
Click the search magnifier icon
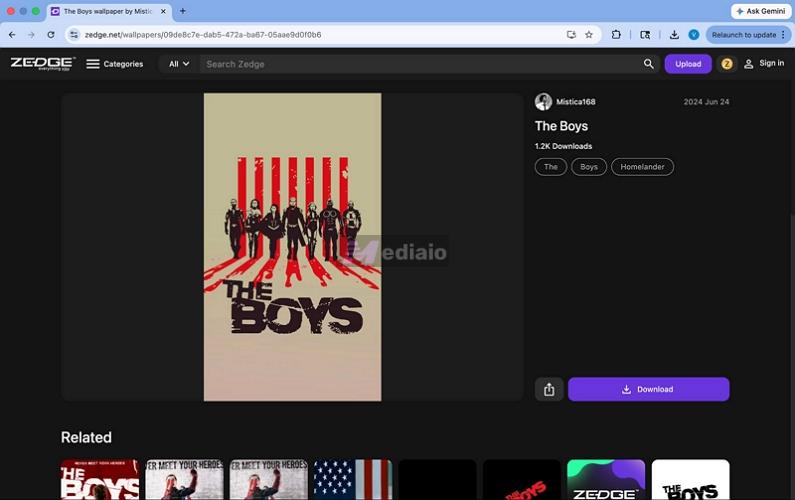648,64
